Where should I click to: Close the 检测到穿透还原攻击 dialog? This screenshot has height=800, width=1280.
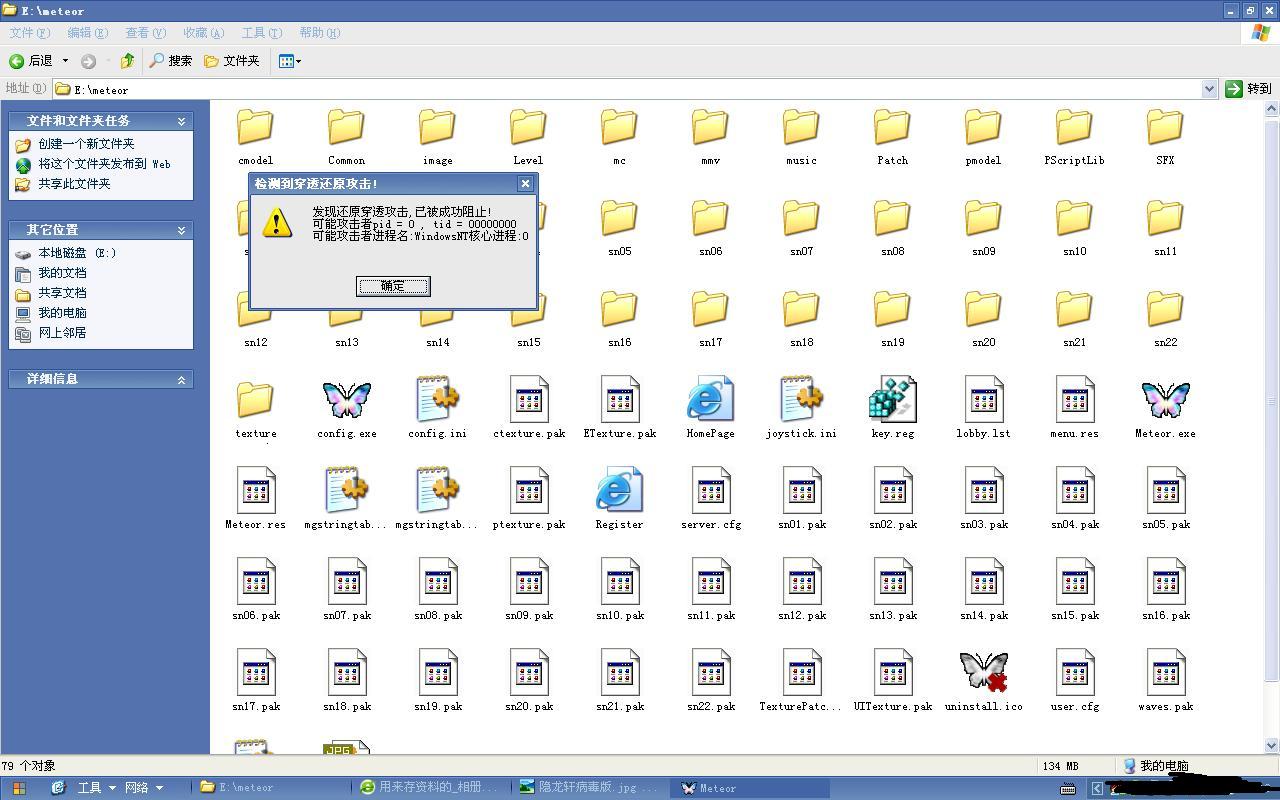[x=525, y=183]
